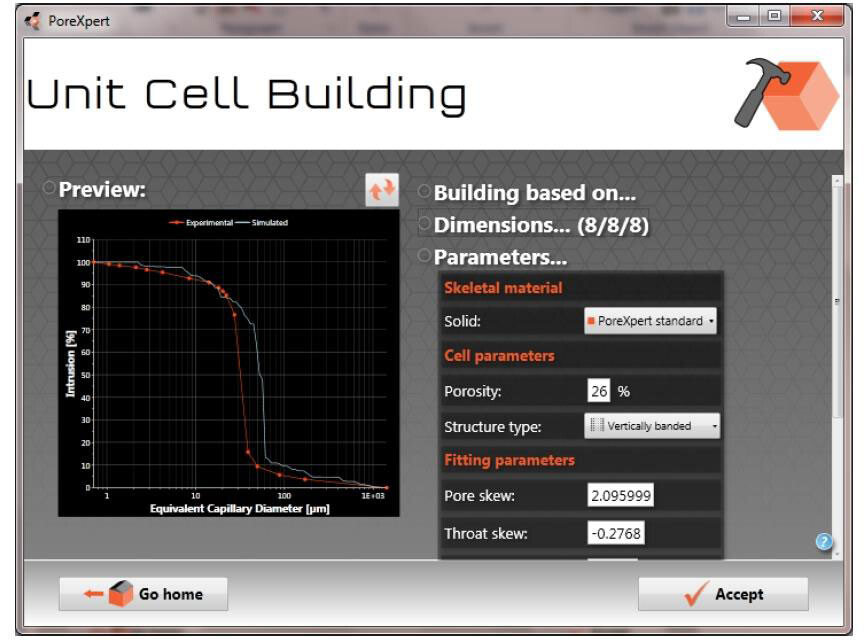Image resolution: width=865 pixels, height=643 pixels.
Task: Click the Simulated legend entry
Action: (262, 223)
